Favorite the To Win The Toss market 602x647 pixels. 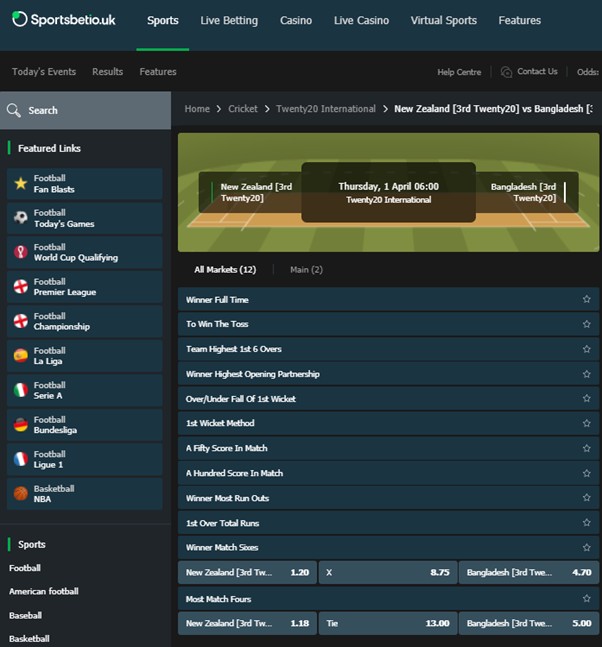(x=586, y=324)
